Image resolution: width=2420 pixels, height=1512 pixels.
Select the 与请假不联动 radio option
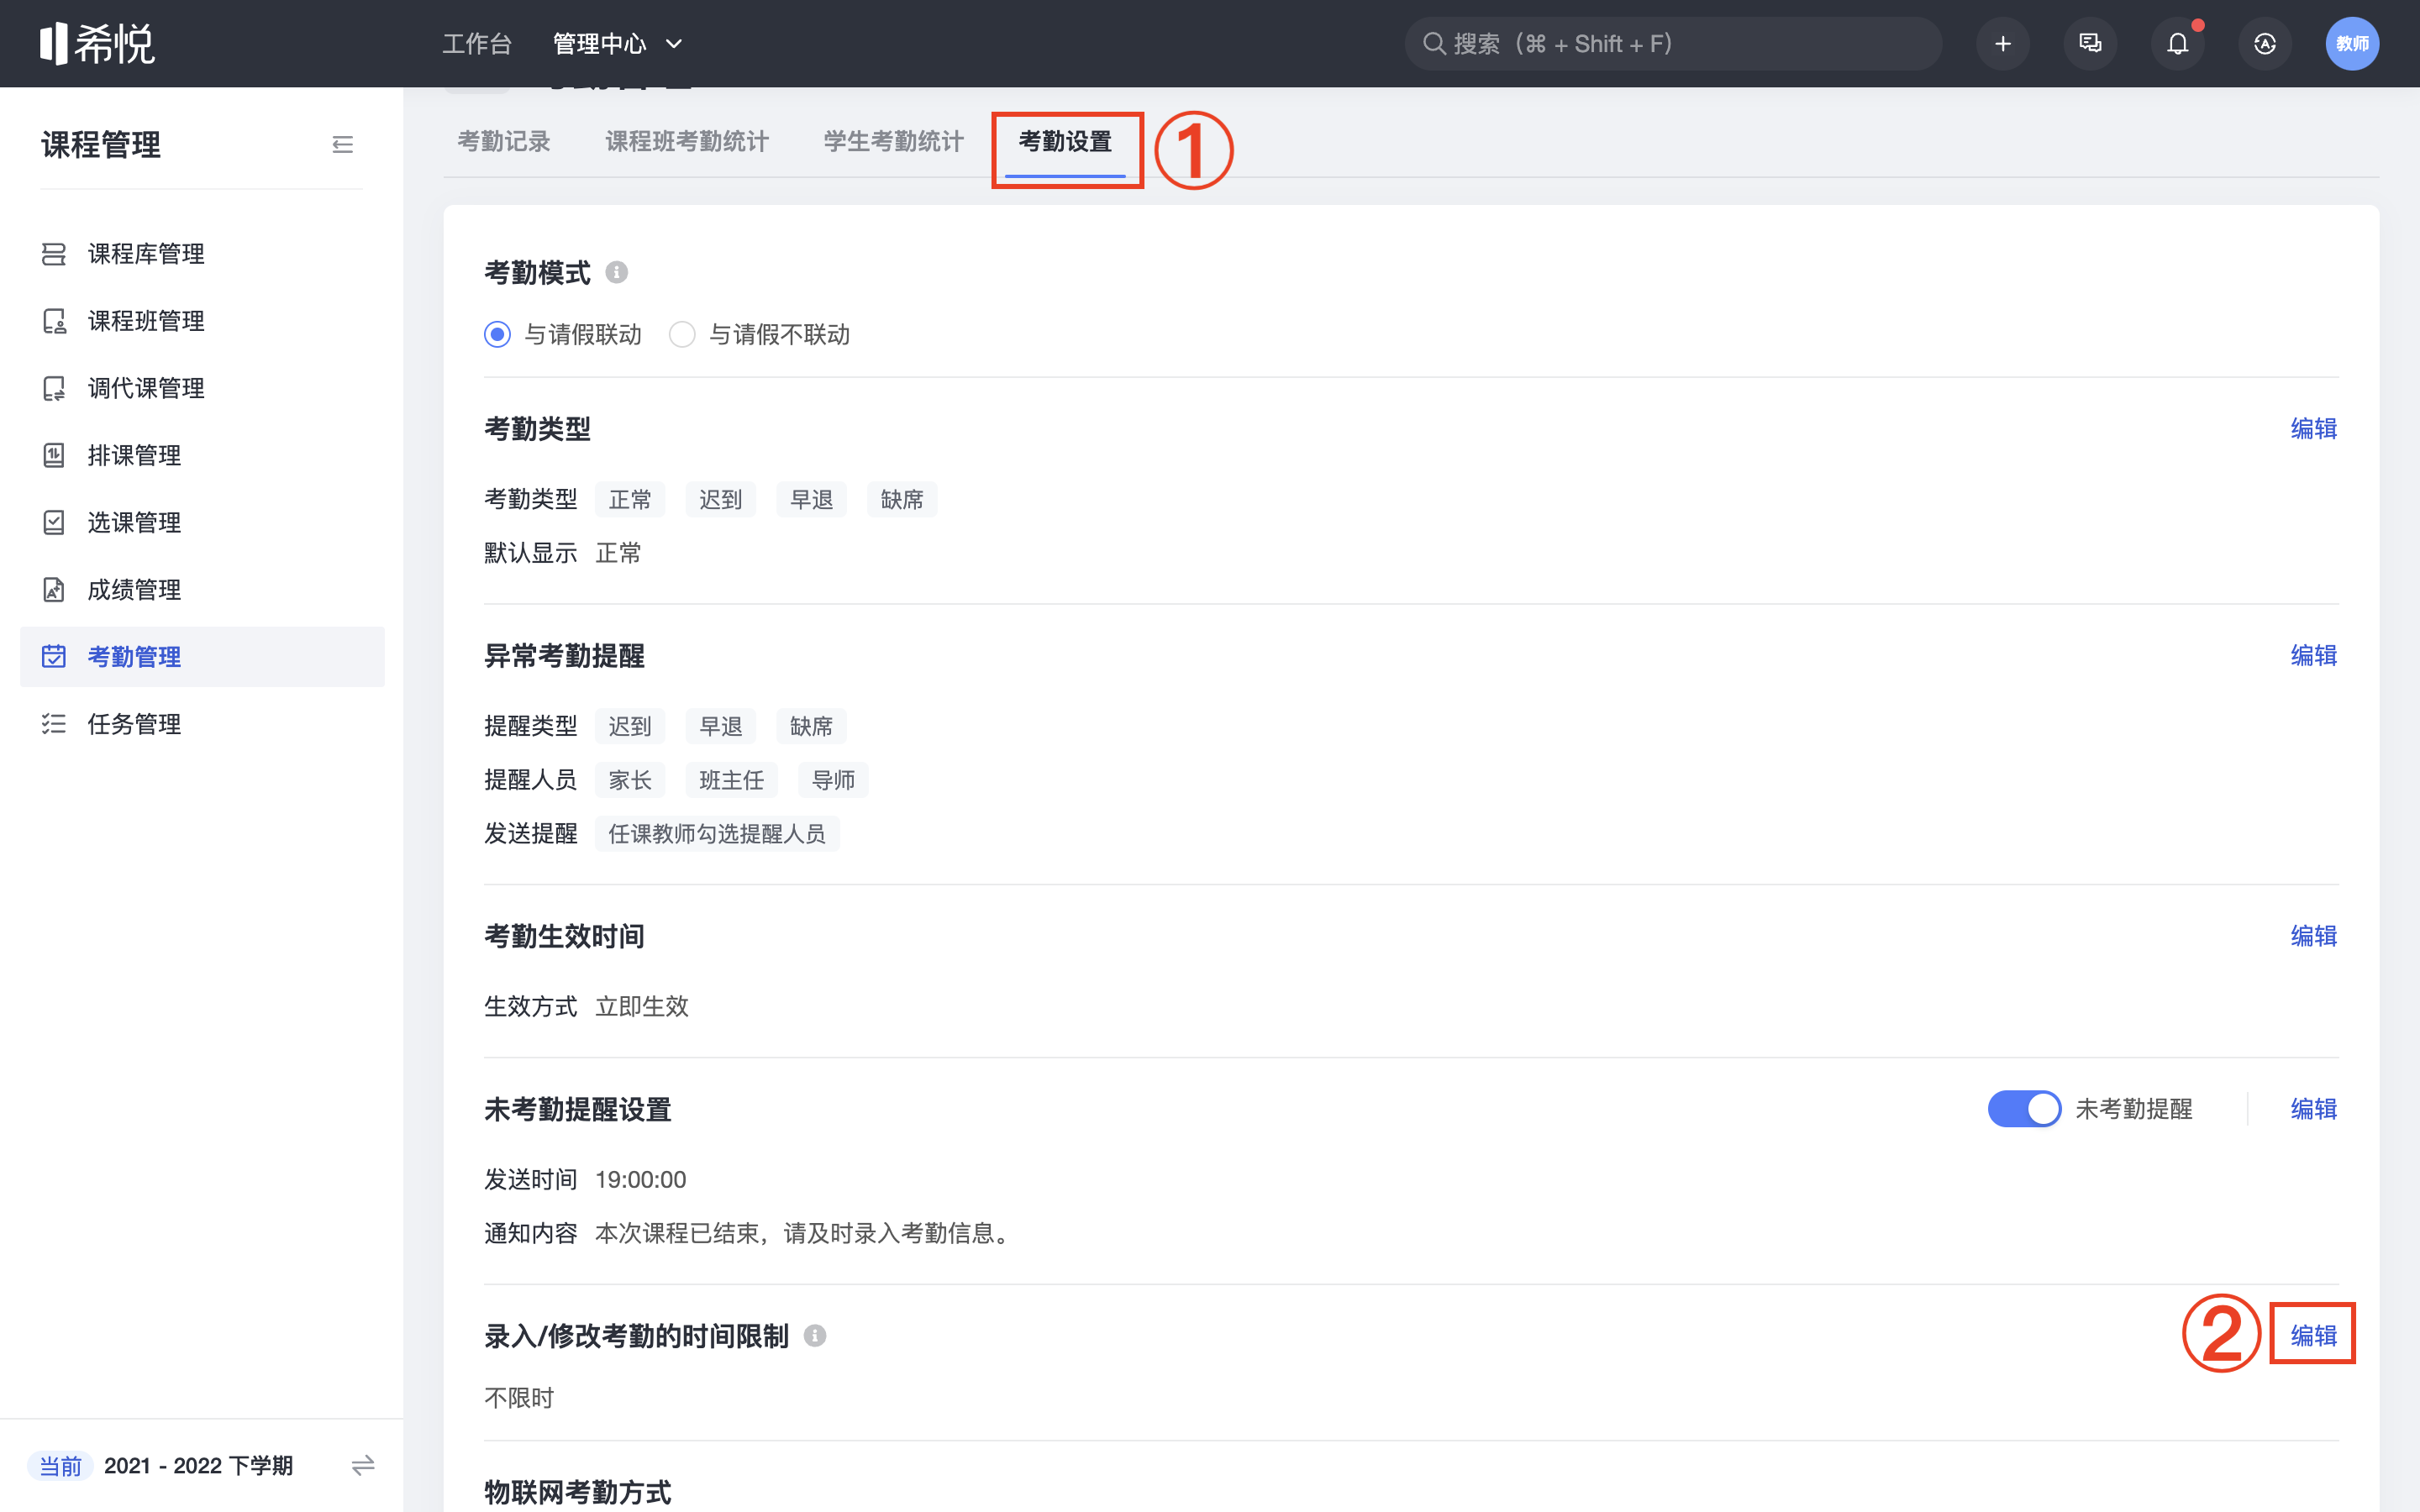point(682,334)
